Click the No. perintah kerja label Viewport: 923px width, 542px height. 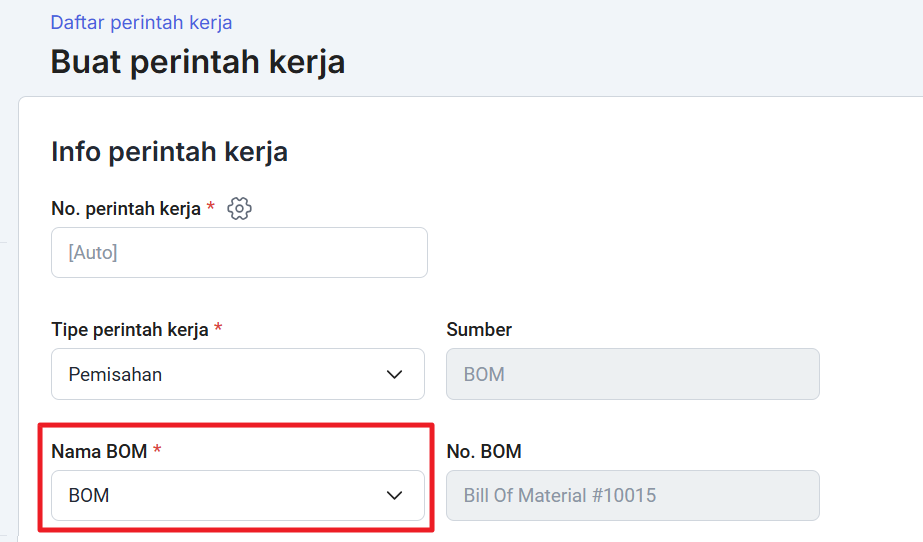[x=126, y=209]
